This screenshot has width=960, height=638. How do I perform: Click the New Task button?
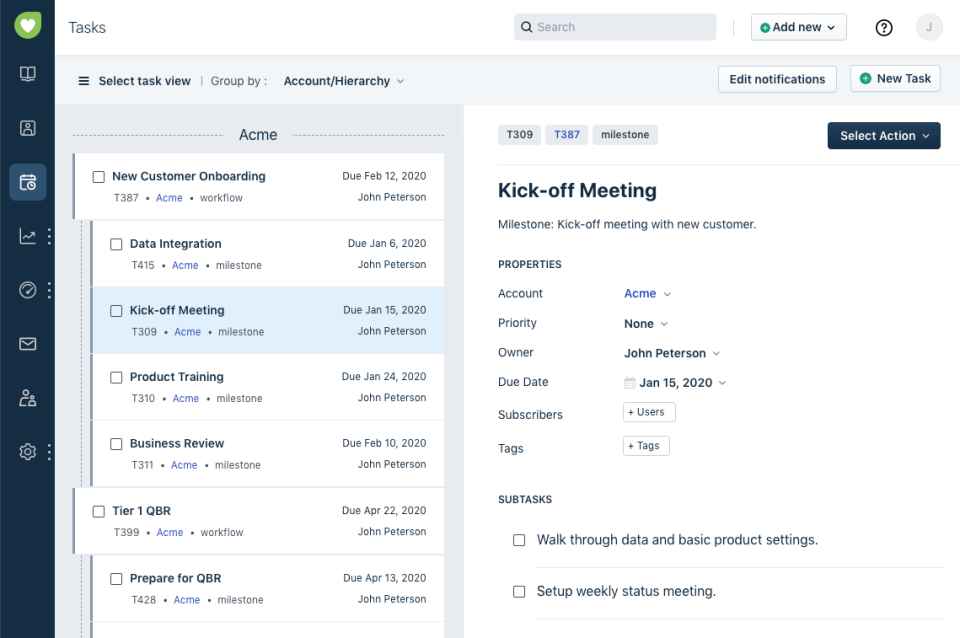pos(894,78)
